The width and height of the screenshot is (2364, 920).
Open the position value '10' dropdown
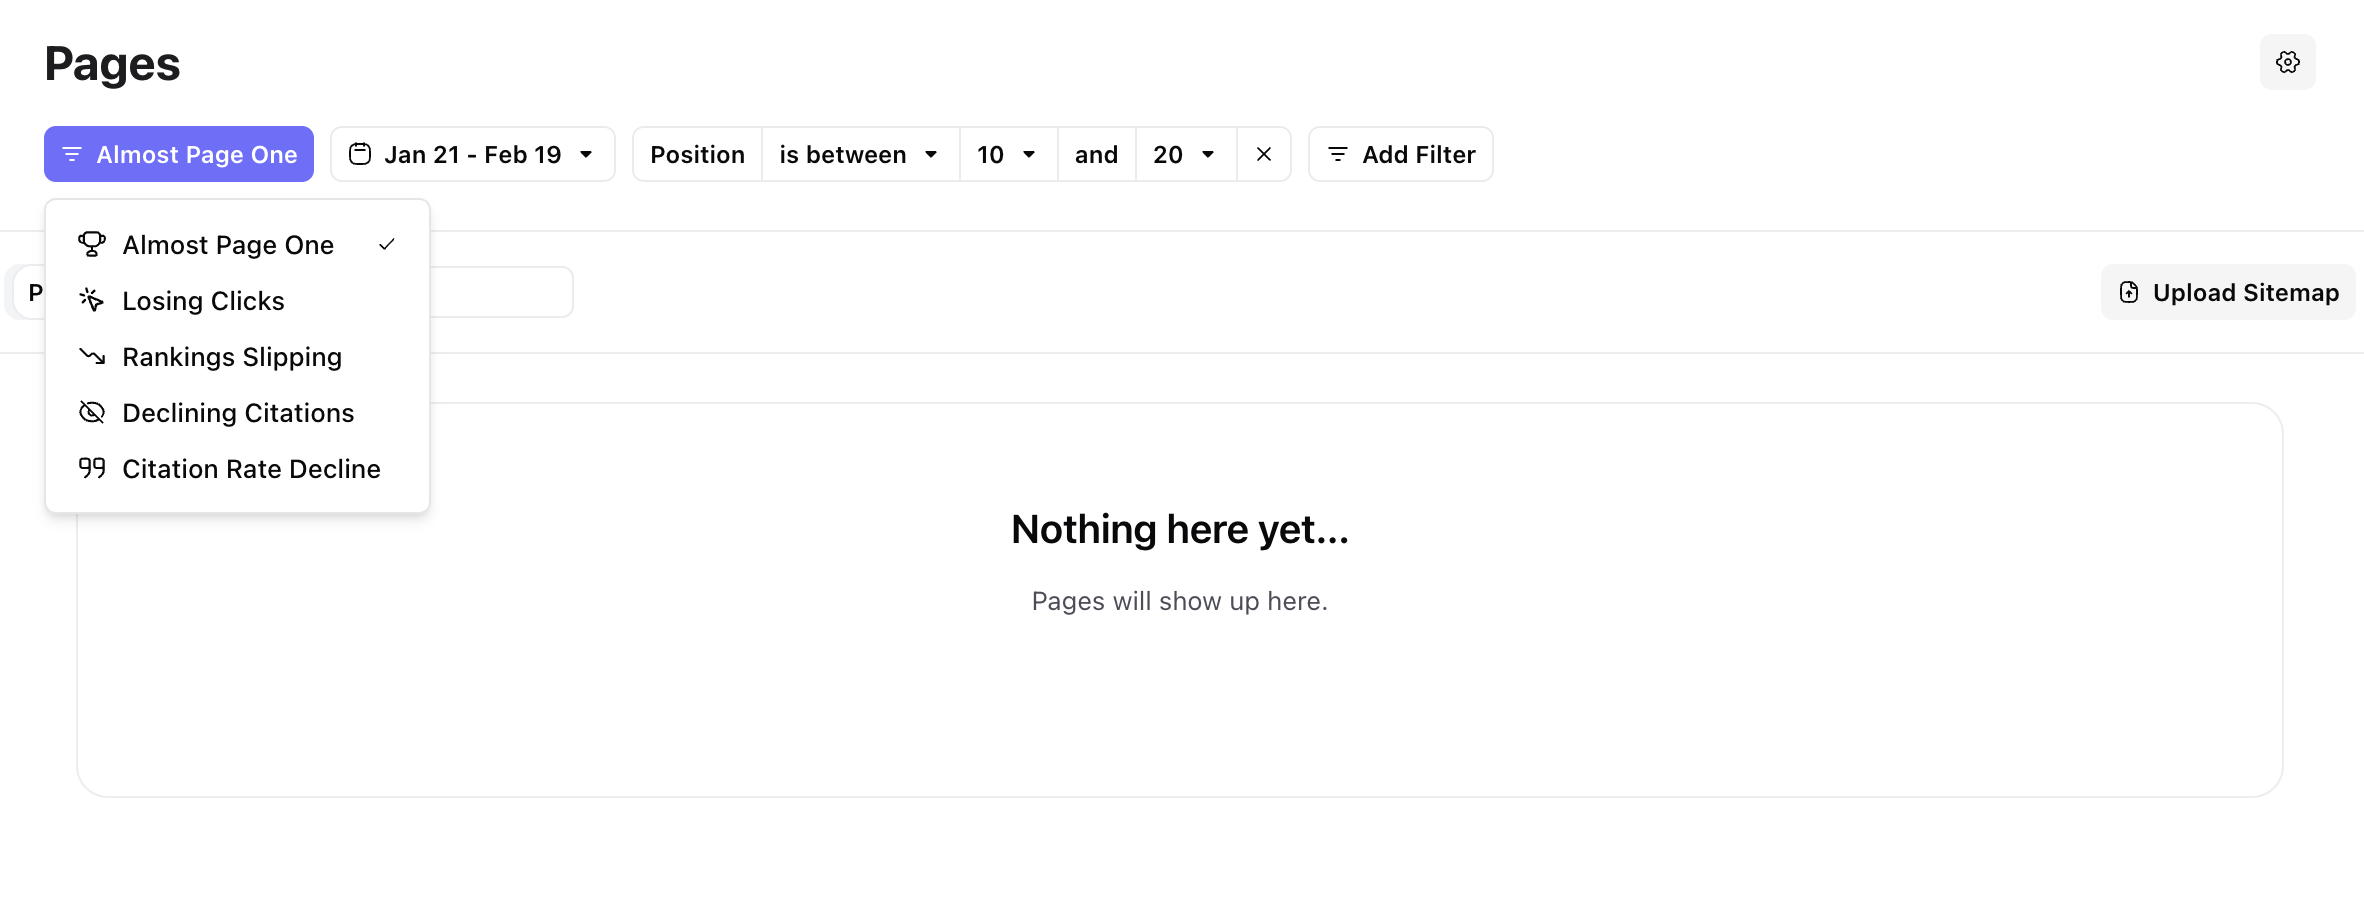(x=1007, y=154)
